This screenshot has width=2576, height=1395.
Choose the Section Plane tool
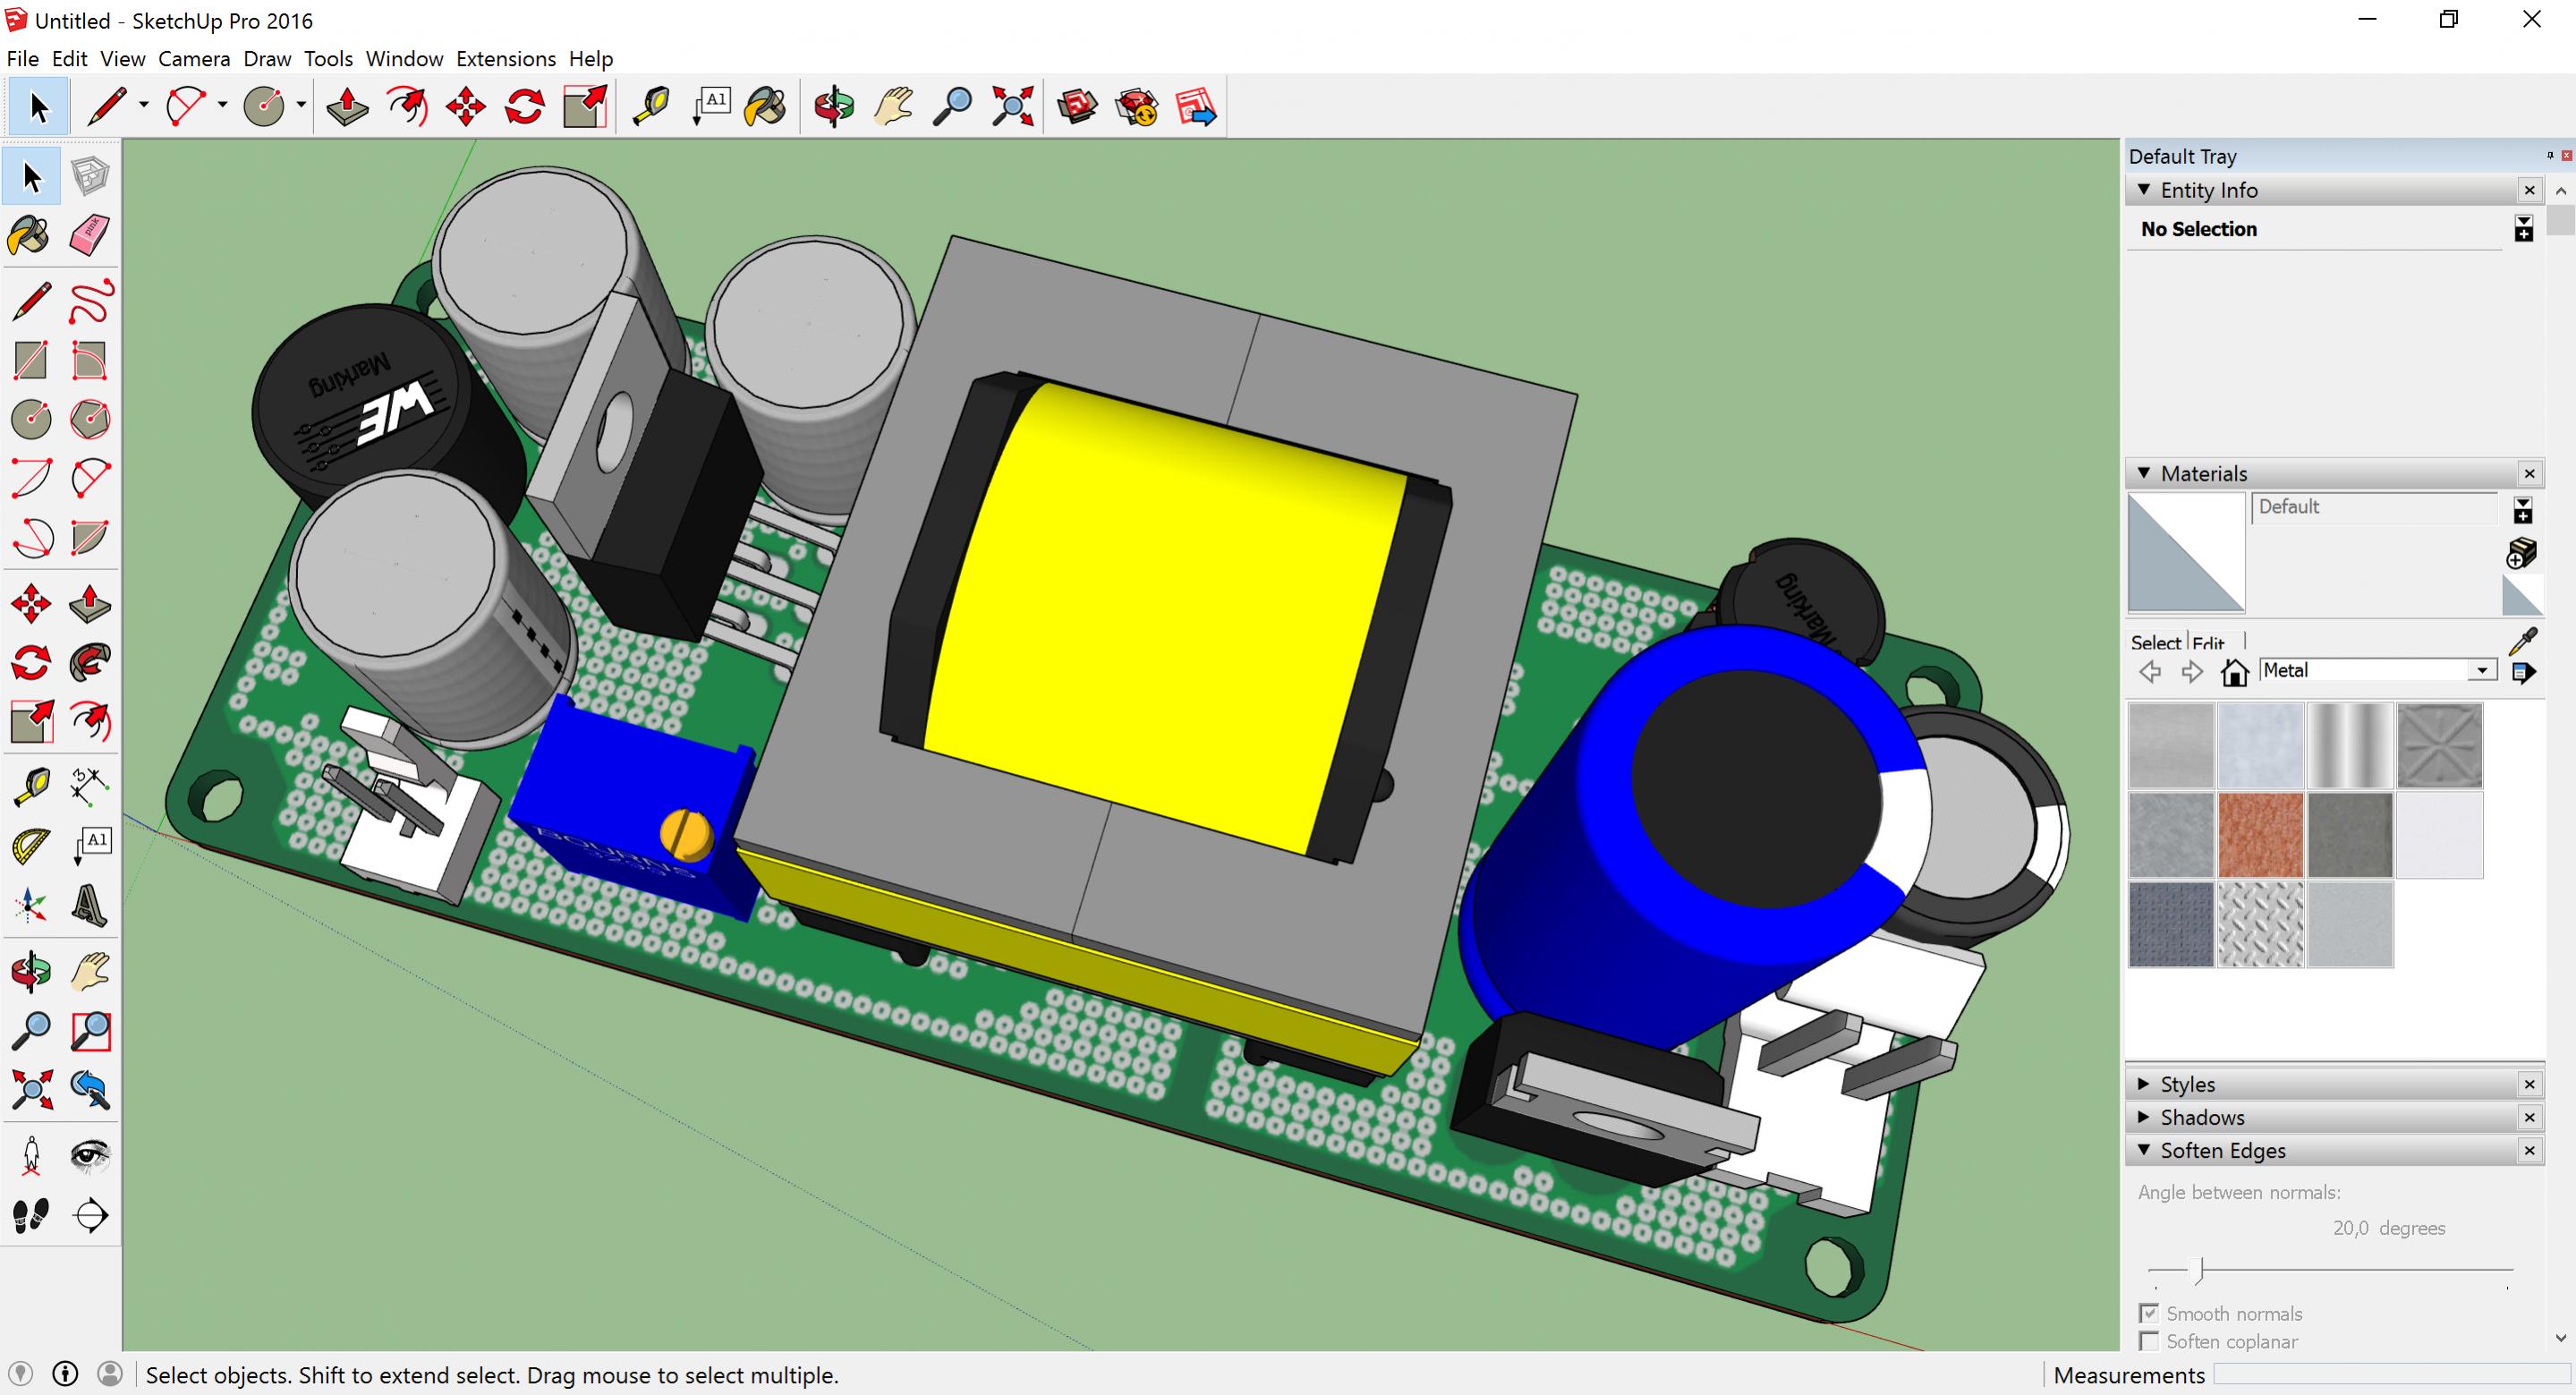pos(90,1215)
